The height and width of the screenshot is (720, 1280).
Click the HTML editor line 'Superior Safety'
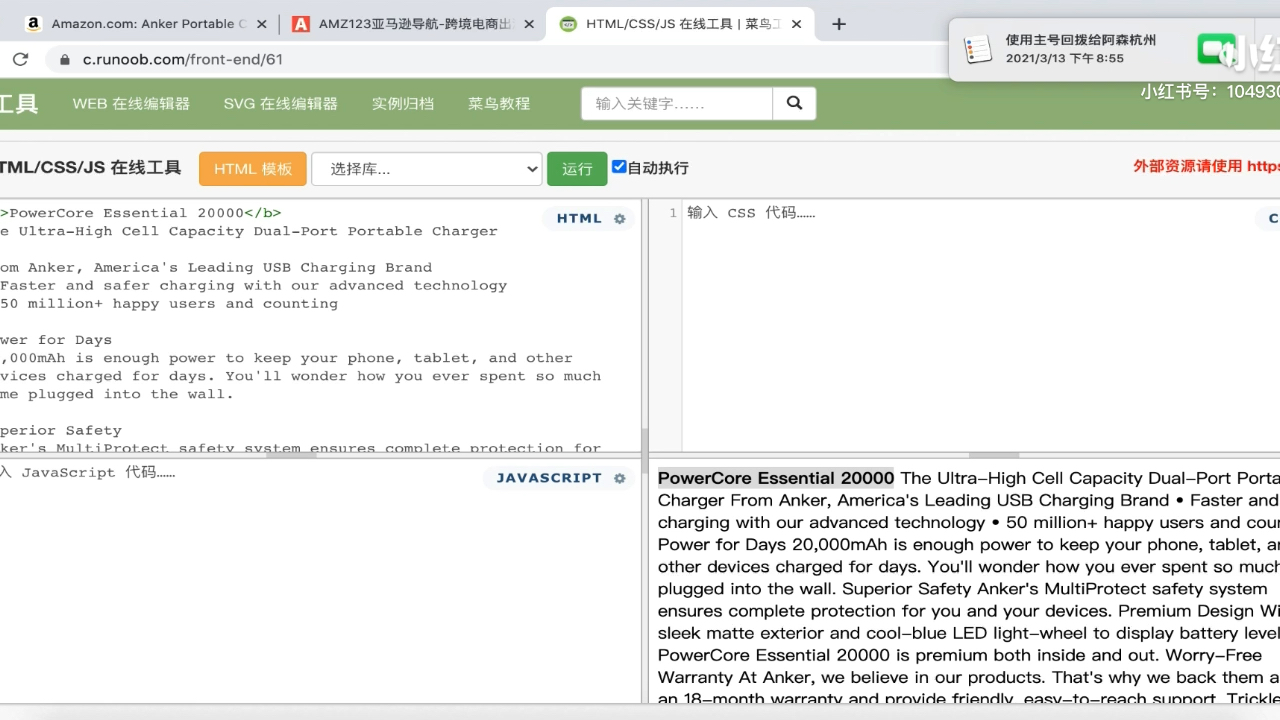coord(61,431)
